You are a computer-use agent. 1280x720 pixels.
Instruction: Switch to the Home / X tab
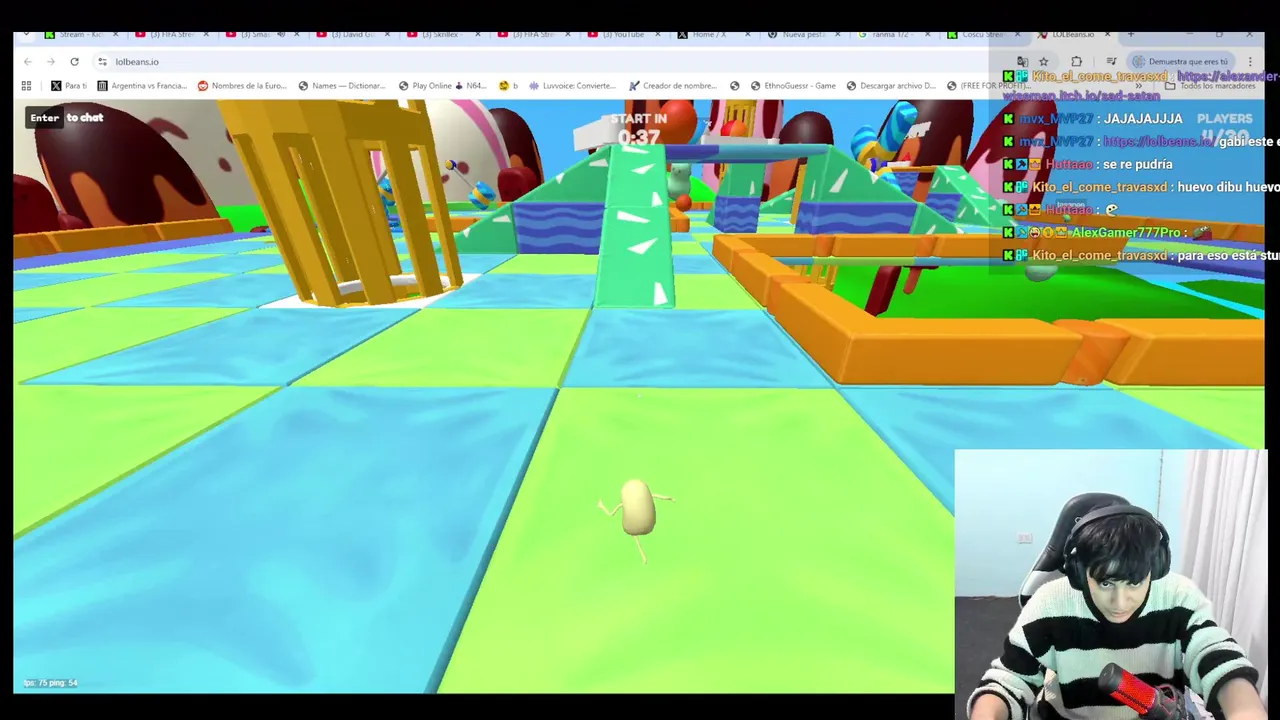coord(712,34)
